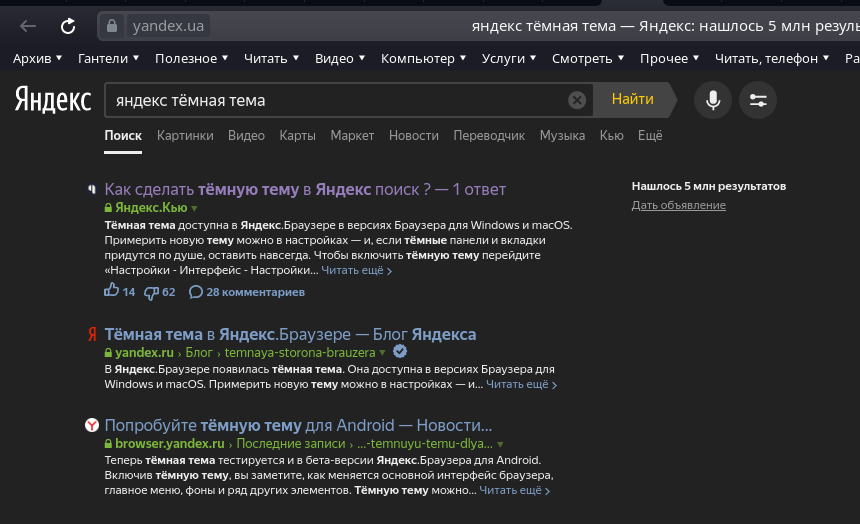Screen dimensions: 860x524
Task: Click the Яндекс logo
Action: [52, 100]
